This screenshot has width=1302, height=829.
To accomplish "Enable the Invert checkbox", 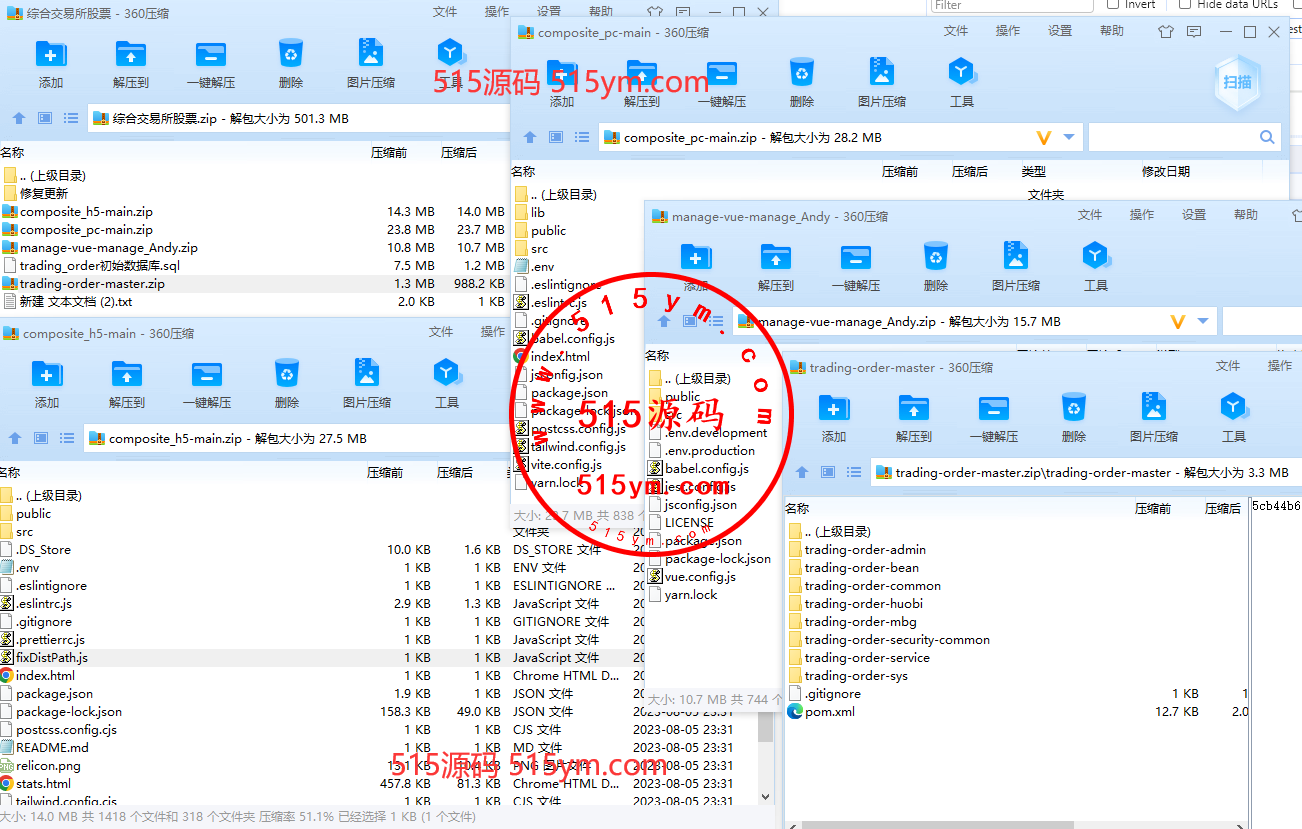I will [x=1113, y=5].
